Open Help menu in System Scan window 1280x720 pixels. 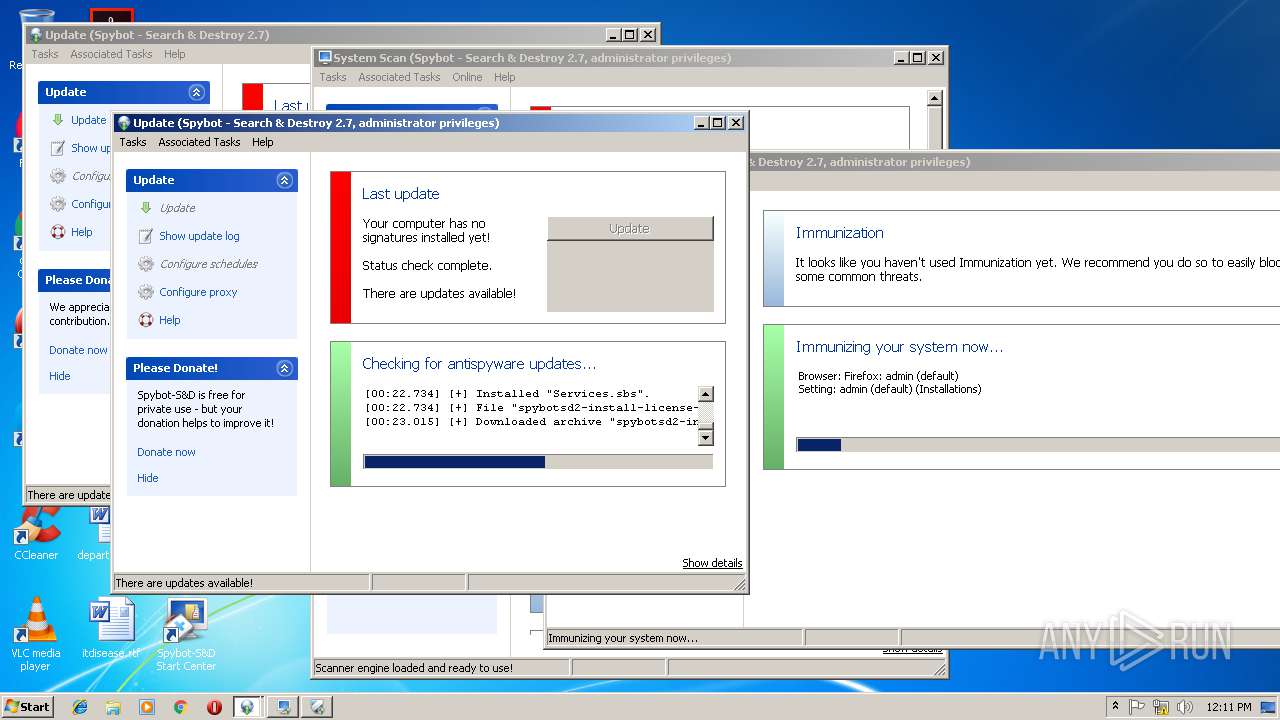pyautogui.click(x=505, y=77)
